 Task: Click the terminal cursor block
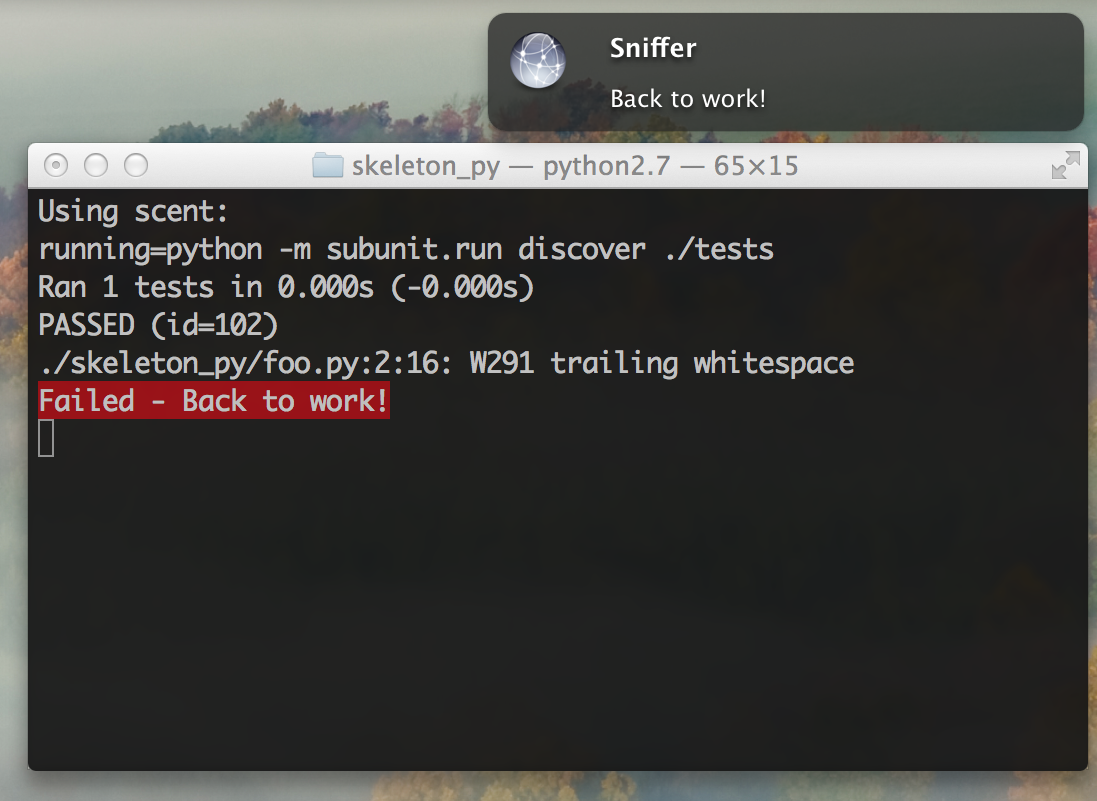point(45,437)
